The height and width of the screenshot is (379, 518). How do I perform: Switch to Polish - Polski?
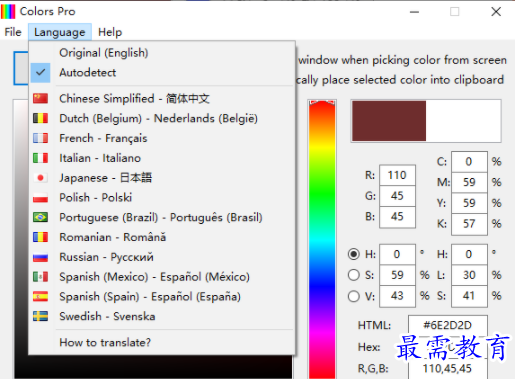coord(162,197)
